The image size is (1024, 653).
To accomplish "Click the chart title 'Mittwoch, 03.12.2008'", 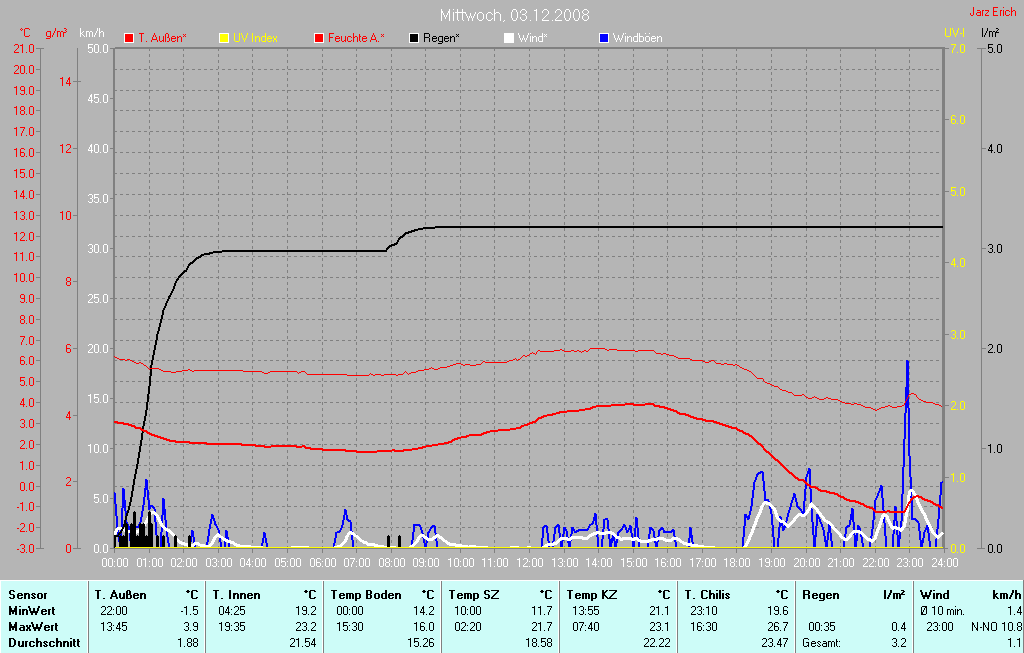I will (x=514, y=15).
